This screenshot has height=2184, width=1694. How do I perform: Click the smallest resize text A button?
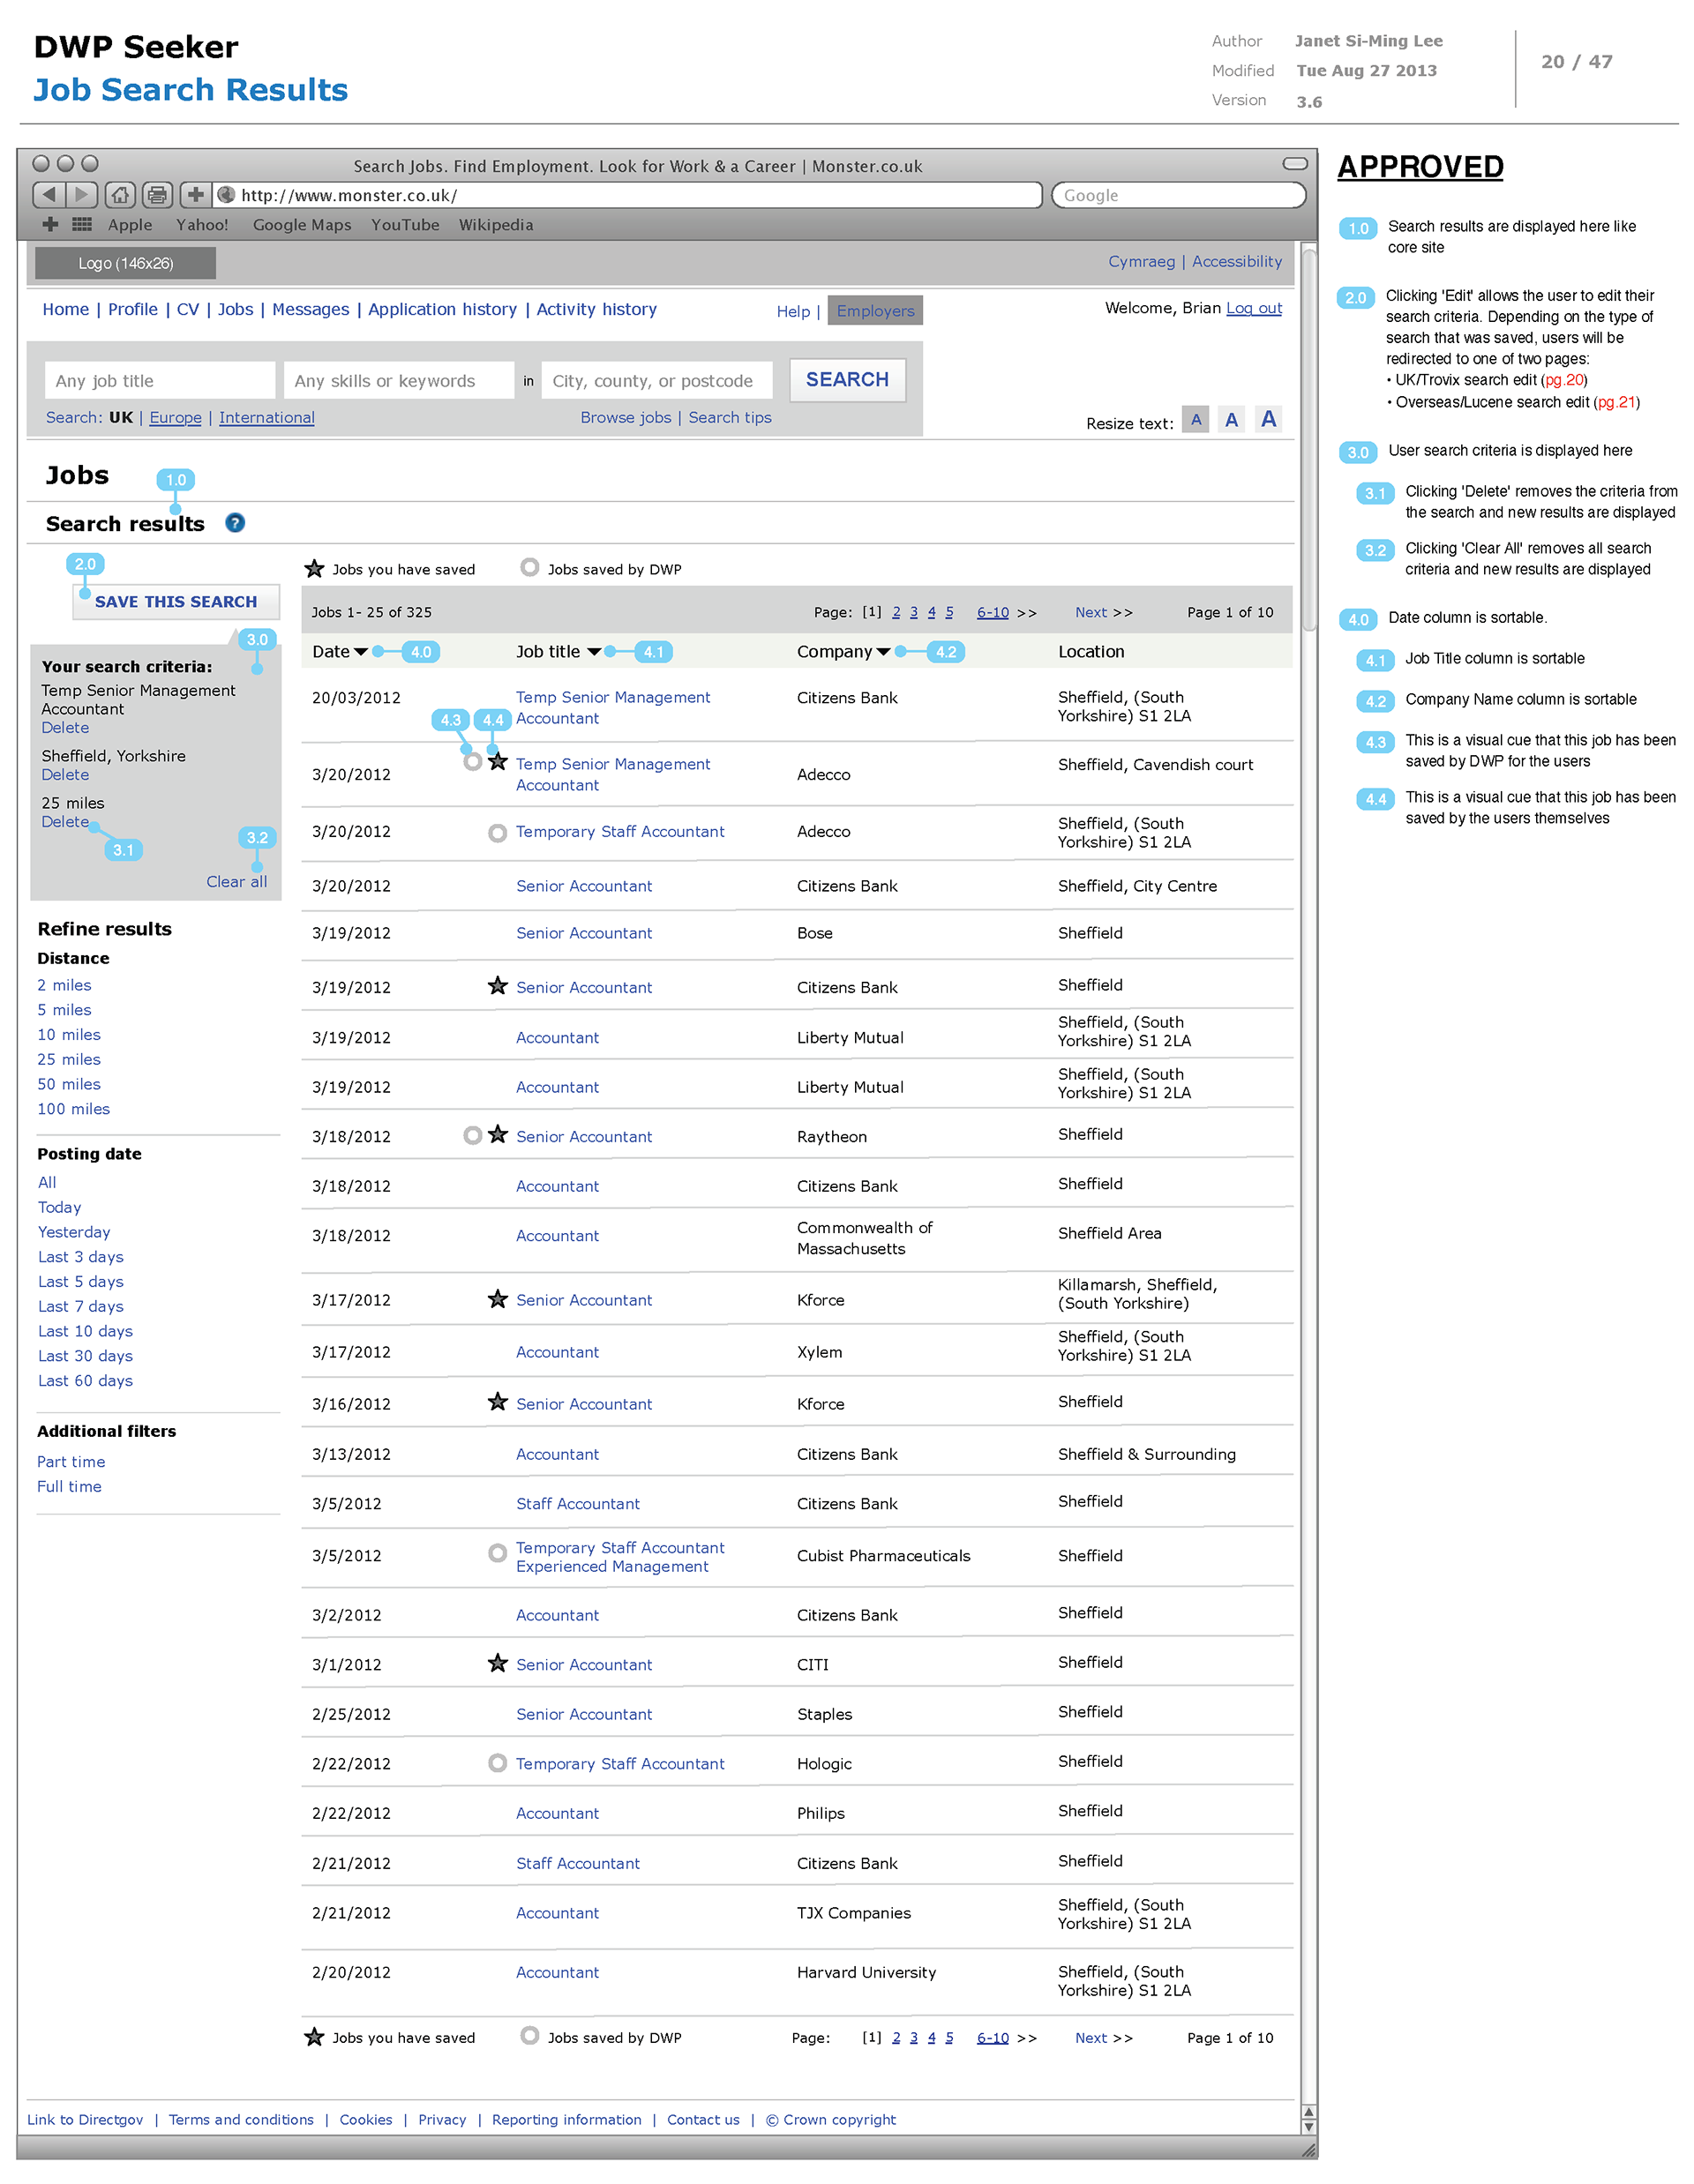tap(1196, 420)
